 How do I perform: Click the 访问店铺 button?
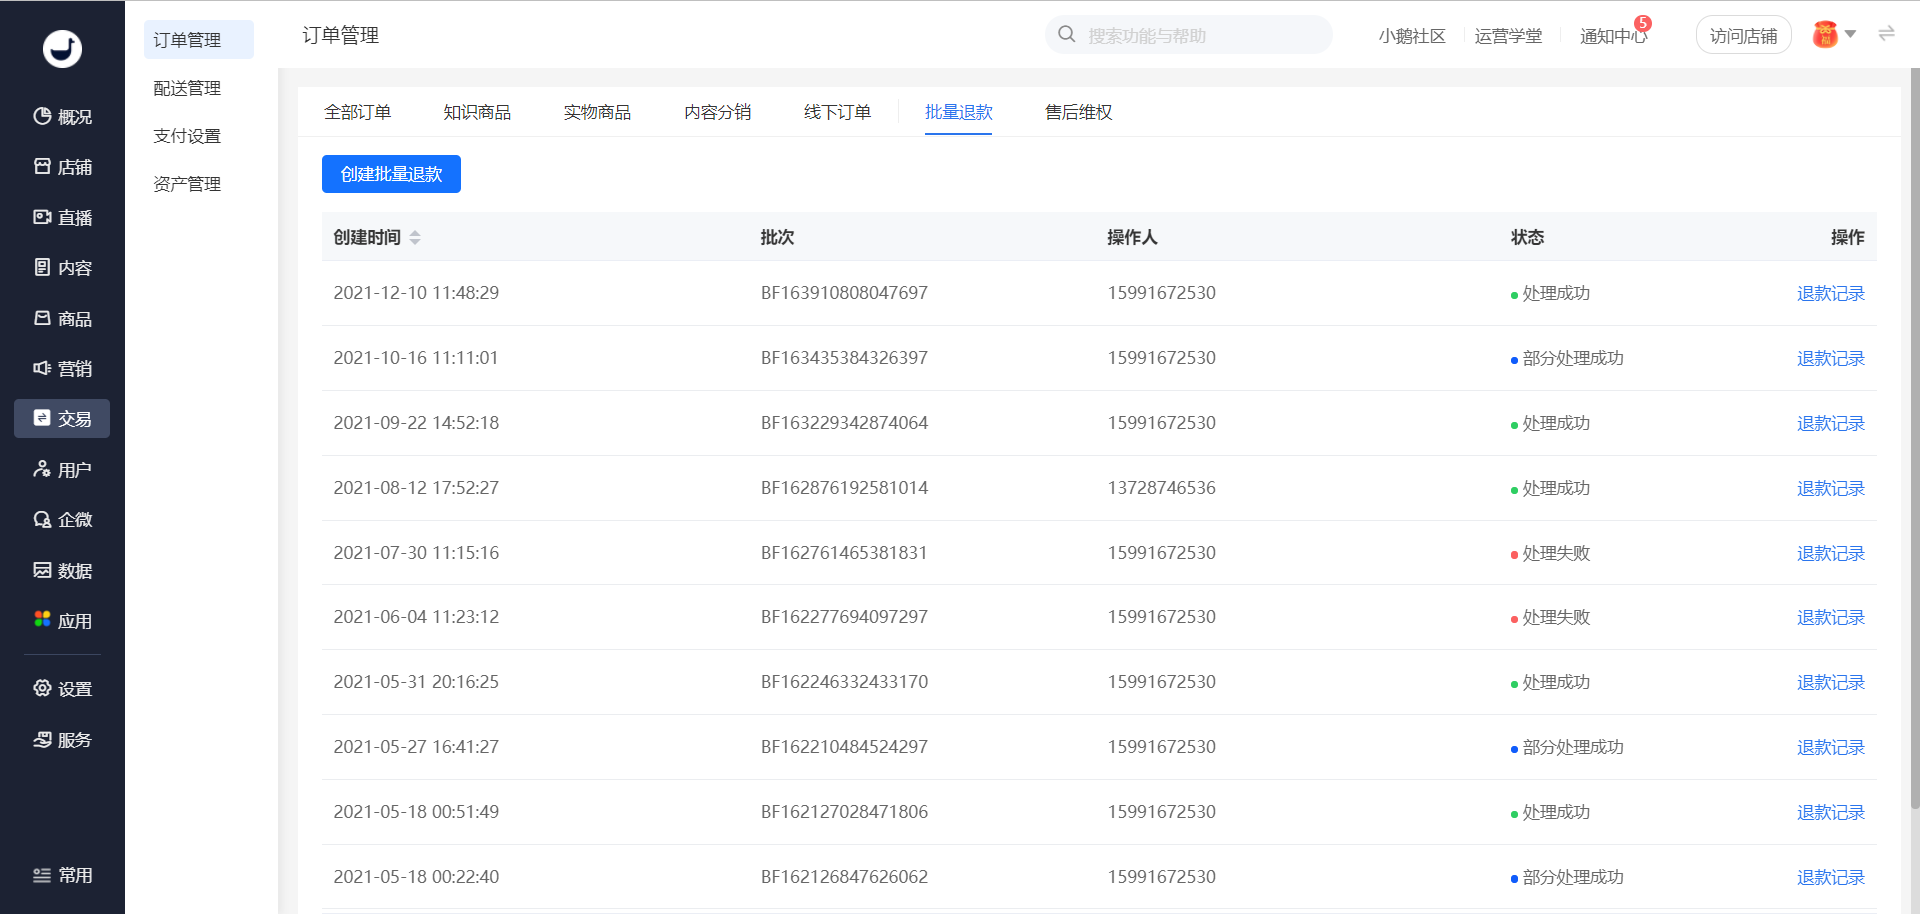tap(1743, 36)
